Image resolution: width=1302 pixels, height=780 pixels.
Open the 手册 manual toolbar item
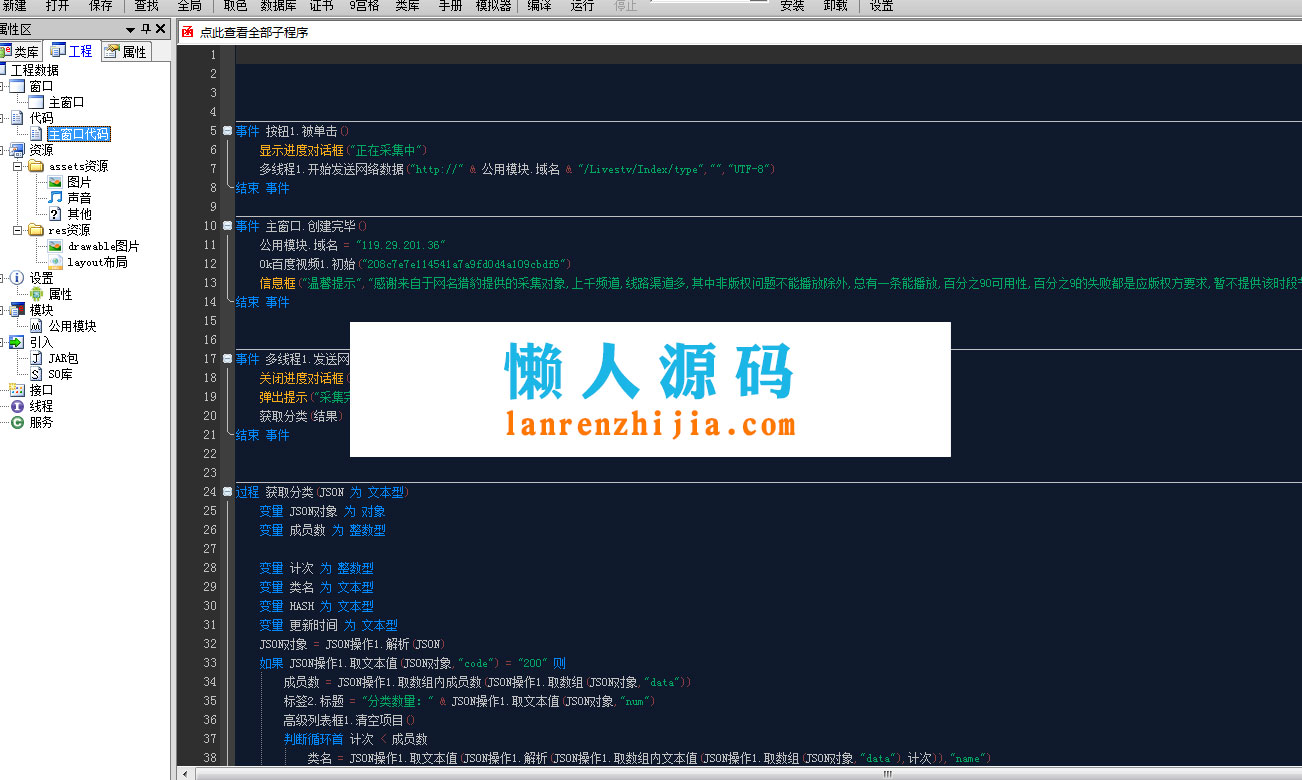[x=450, y=6]
